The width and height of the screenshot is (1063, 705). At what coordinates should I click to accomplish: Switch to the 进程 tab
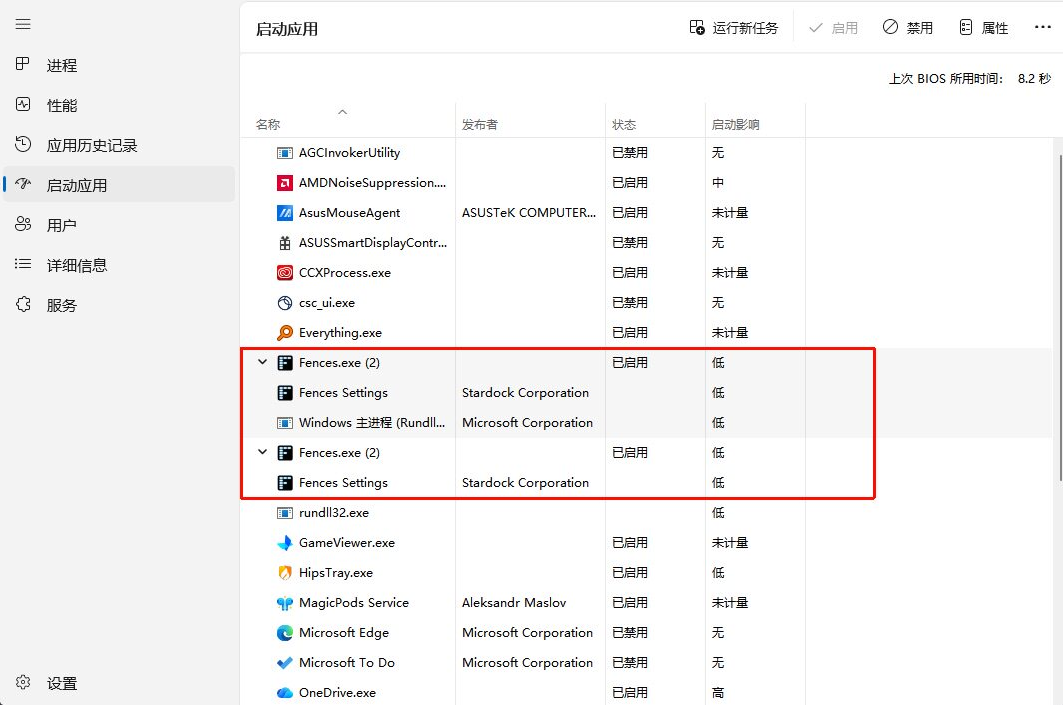coord(61,66)
